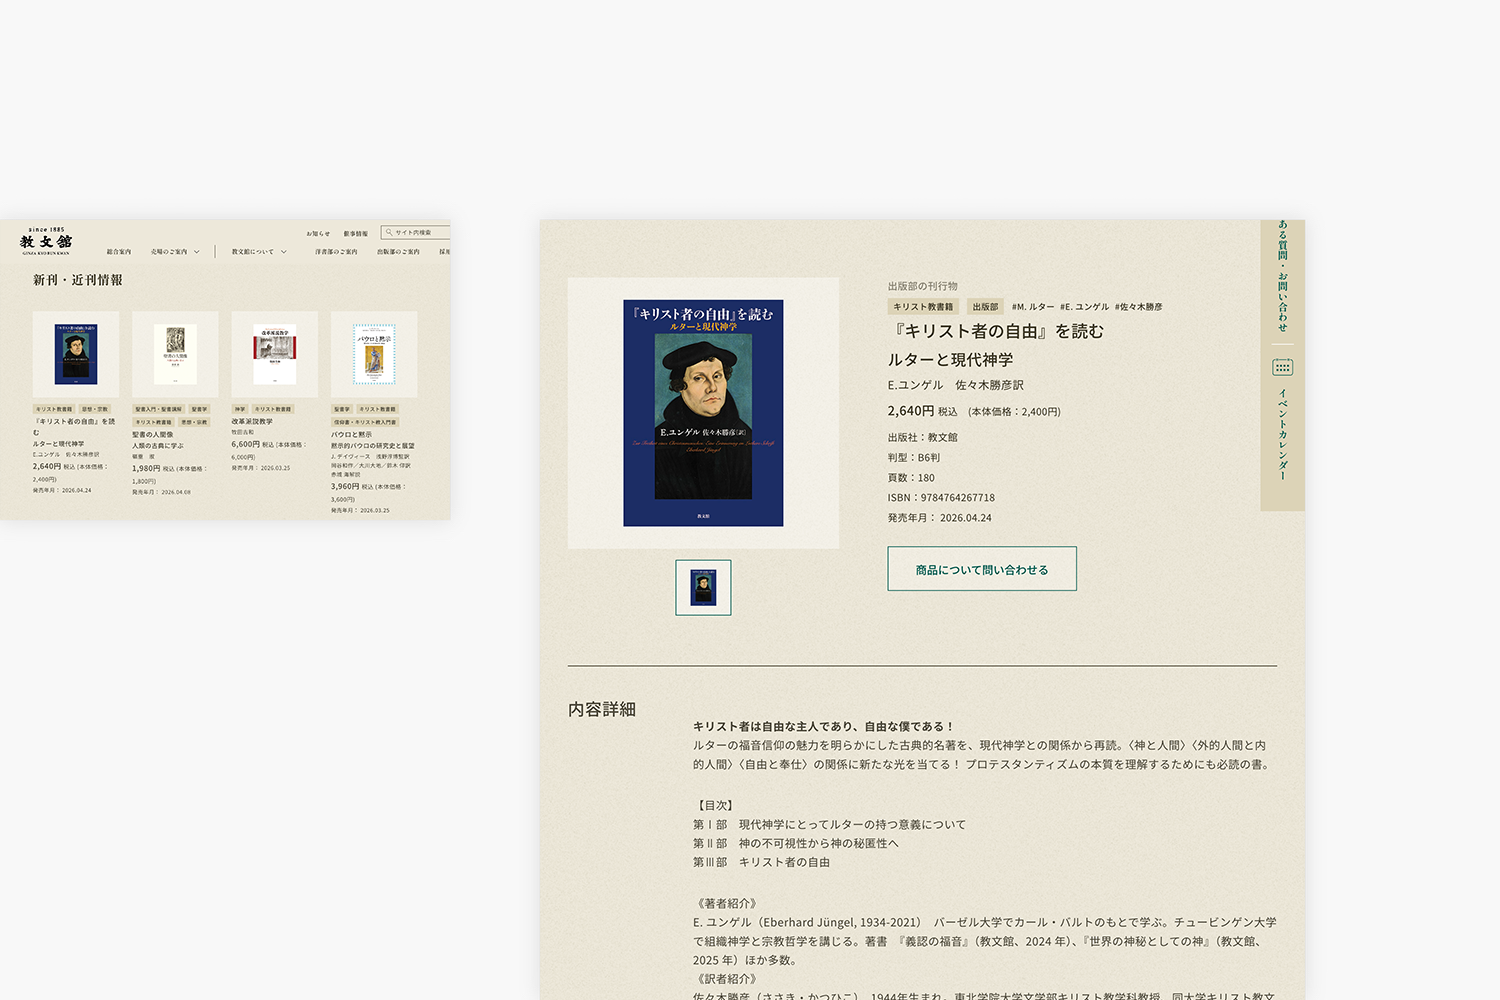Click the 教文館 logo in header
The height and width of the screenshot is (1000, 1500).
coord(46,241)
